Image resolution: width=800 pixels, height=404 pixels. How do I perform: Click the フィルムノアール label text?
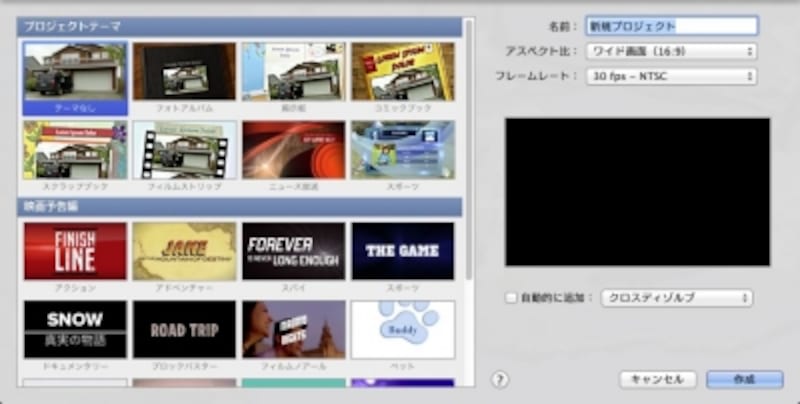(293, 367)
